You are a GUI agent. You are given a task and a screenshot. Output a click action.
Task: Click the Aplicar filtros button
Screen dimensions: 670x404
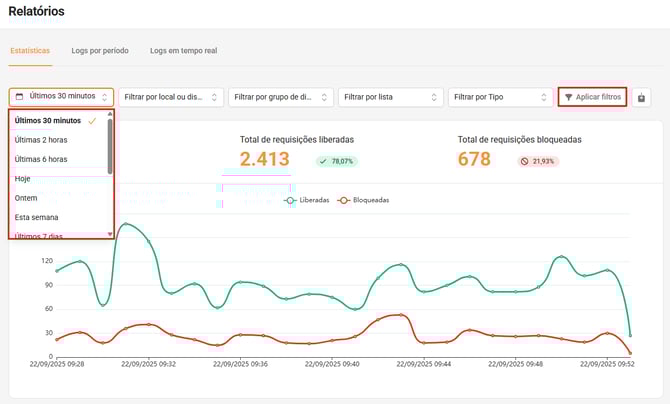[592, 97]
